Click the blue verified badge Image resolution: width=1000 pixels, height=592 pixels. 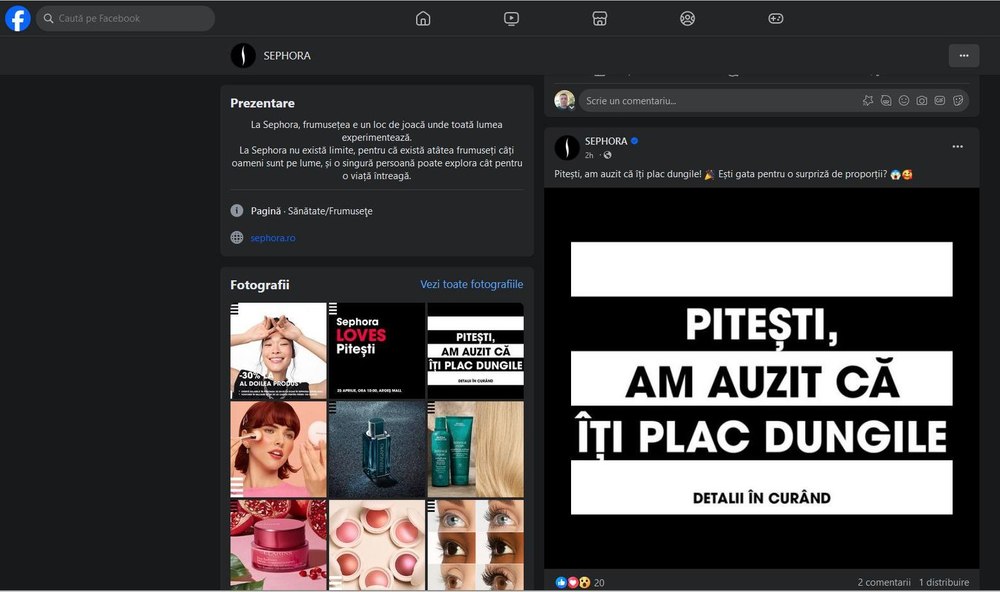(x=635, y=141)
